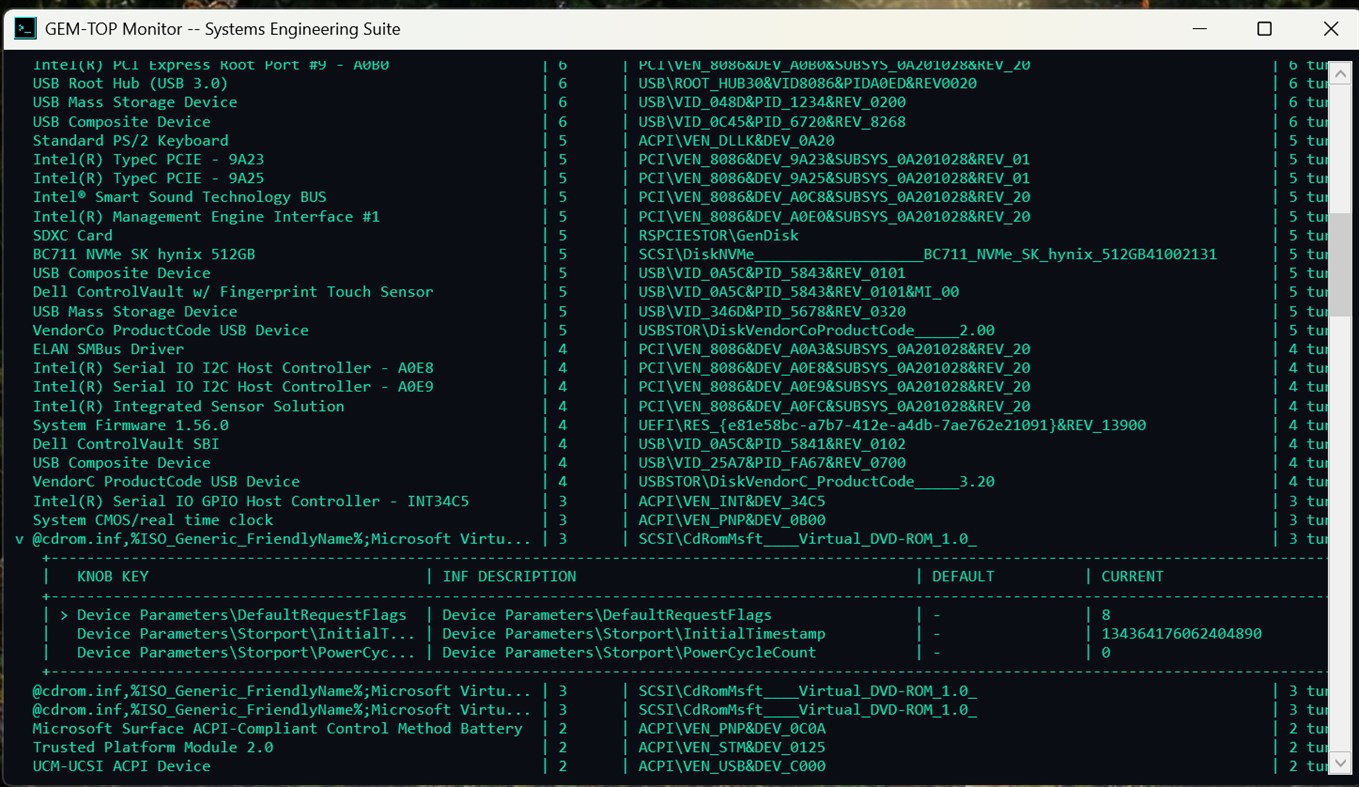Screen dimensions: 1359x787
Task: Click the terminal app icon in title bar
Action: pos(25,29)
